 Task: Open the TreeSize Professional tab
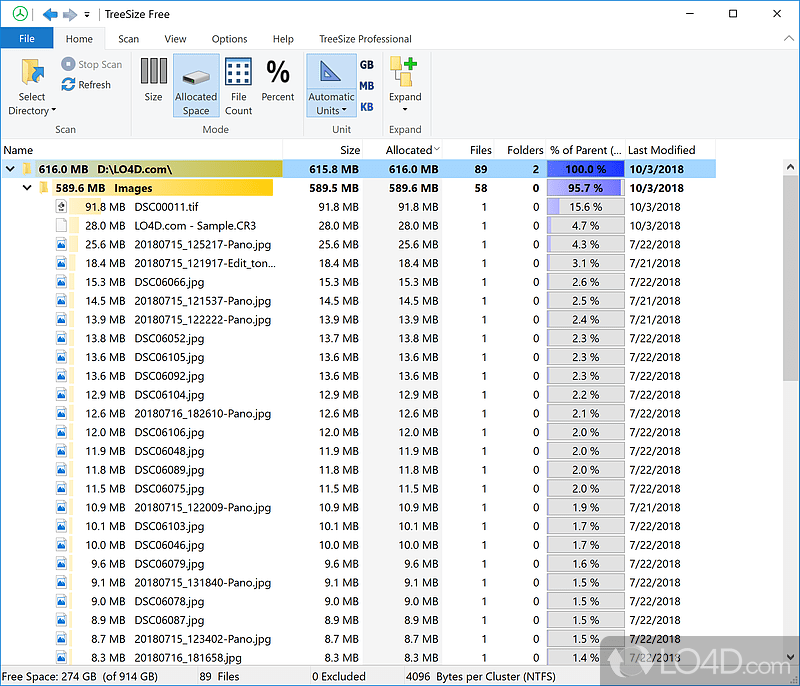(x=365, y=39)
